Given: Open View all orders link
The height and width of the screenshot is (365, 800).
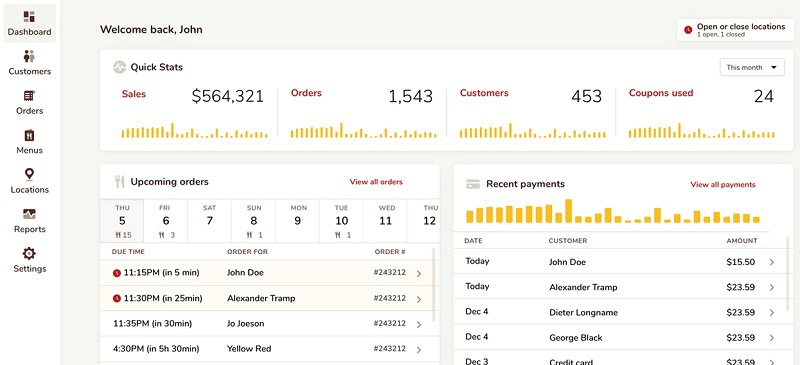Looking at the screenshot, I should click(x=376, y=182).
